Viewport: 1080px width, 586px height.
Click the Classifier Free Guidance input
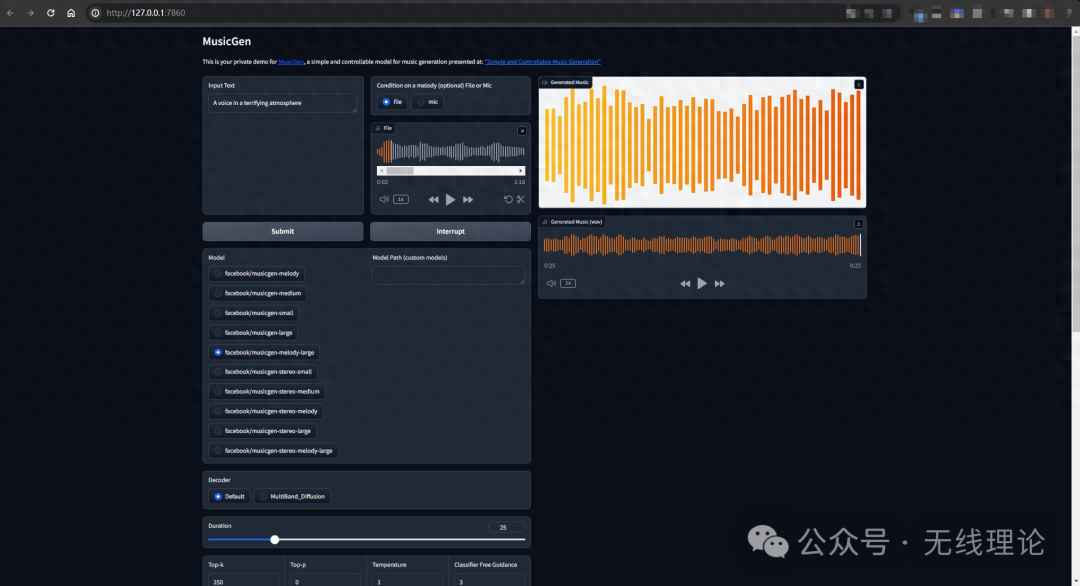click(x=489, y=582)
